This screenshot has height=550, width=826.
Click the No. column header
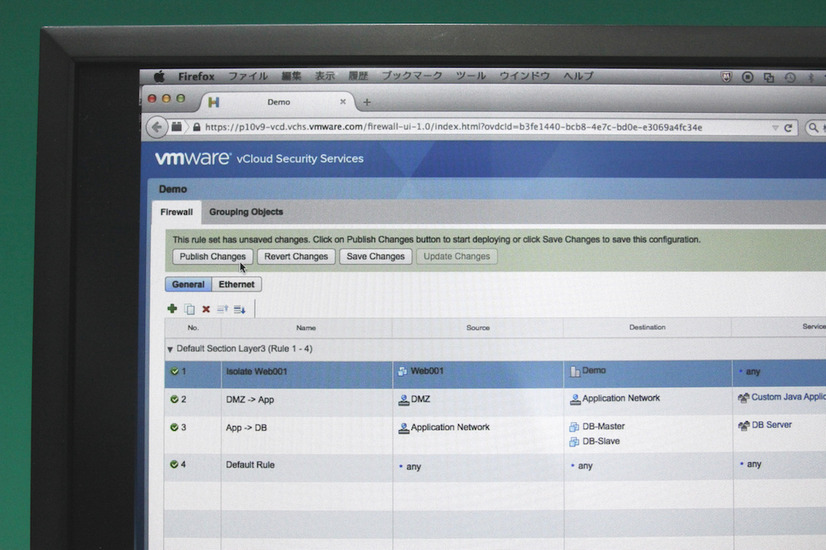tap(193, 328)
